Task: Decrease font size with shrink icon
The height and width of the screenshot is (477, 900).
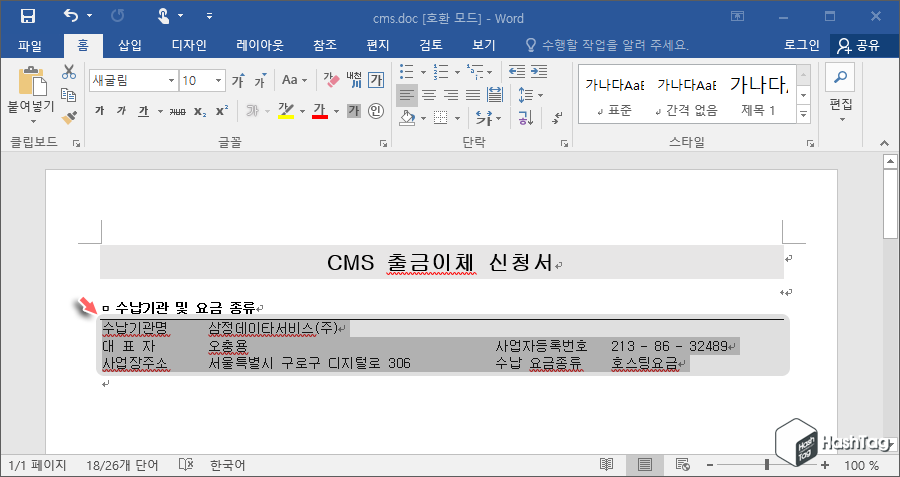Action: point(260,81)
